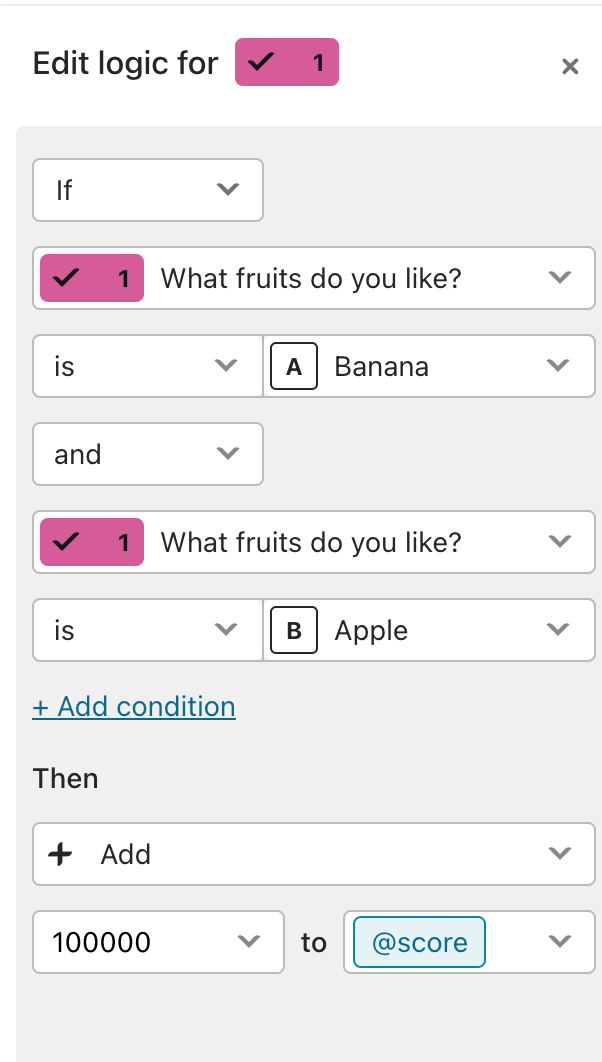This screenshot has height=1062, width=602.
Task: Click the letter B choice icon for Apple
Action: point(294,631)
